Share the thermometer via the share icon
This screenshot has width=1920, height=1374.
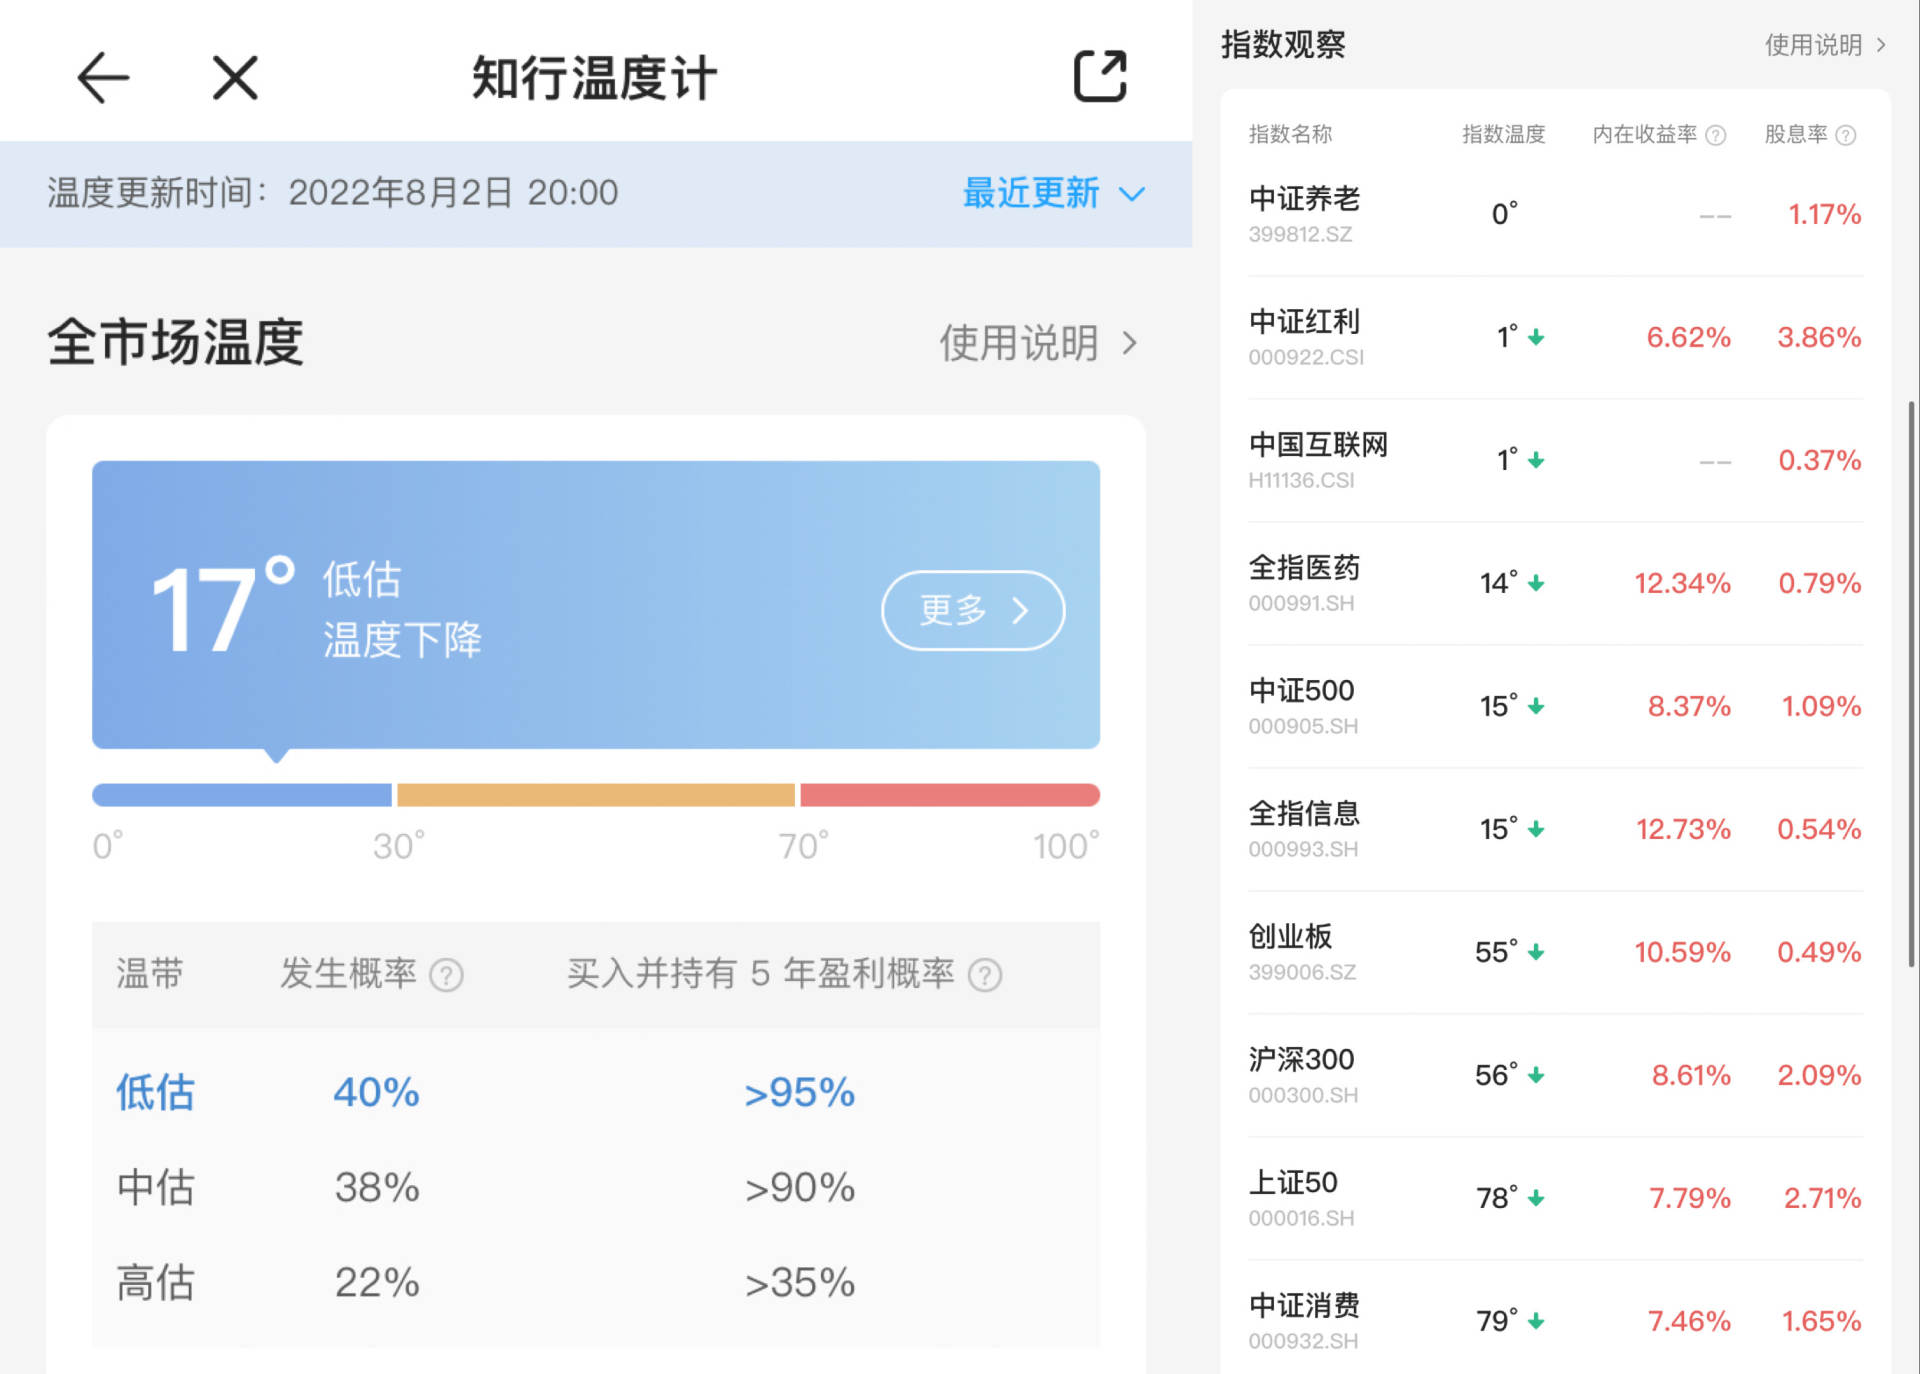click(1101, 75)
